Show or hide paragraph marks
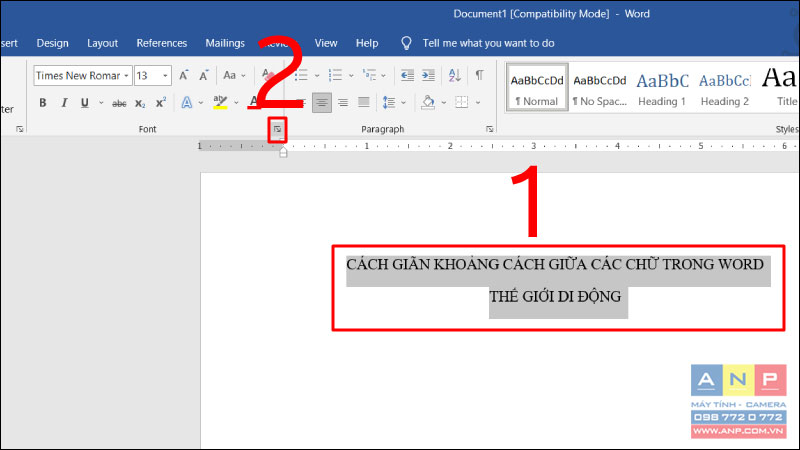 tap(480, 76)
